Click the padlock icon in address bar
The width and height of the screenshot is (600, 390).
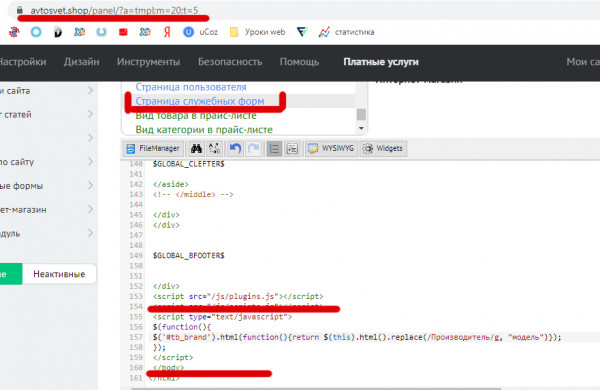point(20,10)
